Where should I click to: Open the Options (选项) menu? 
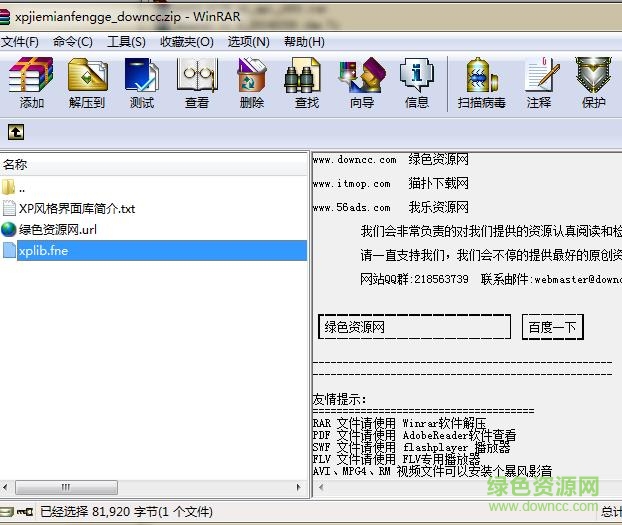pos(249,42)
